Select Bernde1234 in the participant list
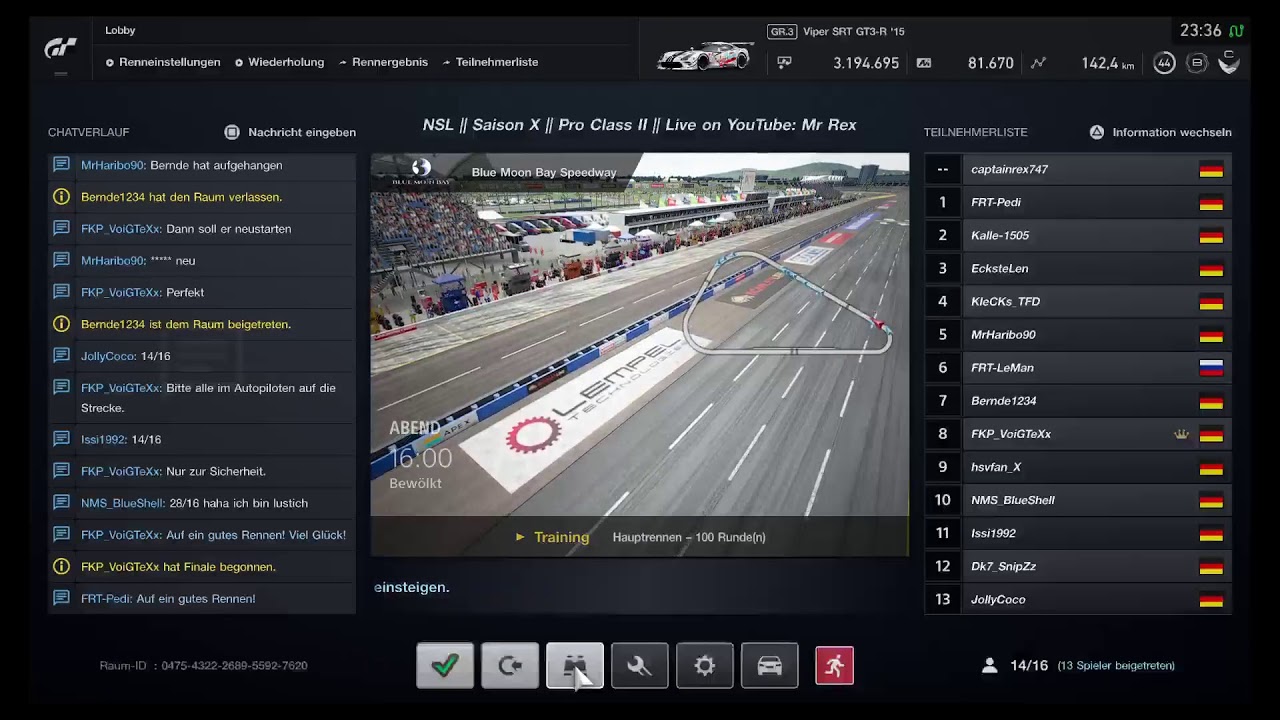Viewport: 1280px width, 720px height. click(1078, 401)
